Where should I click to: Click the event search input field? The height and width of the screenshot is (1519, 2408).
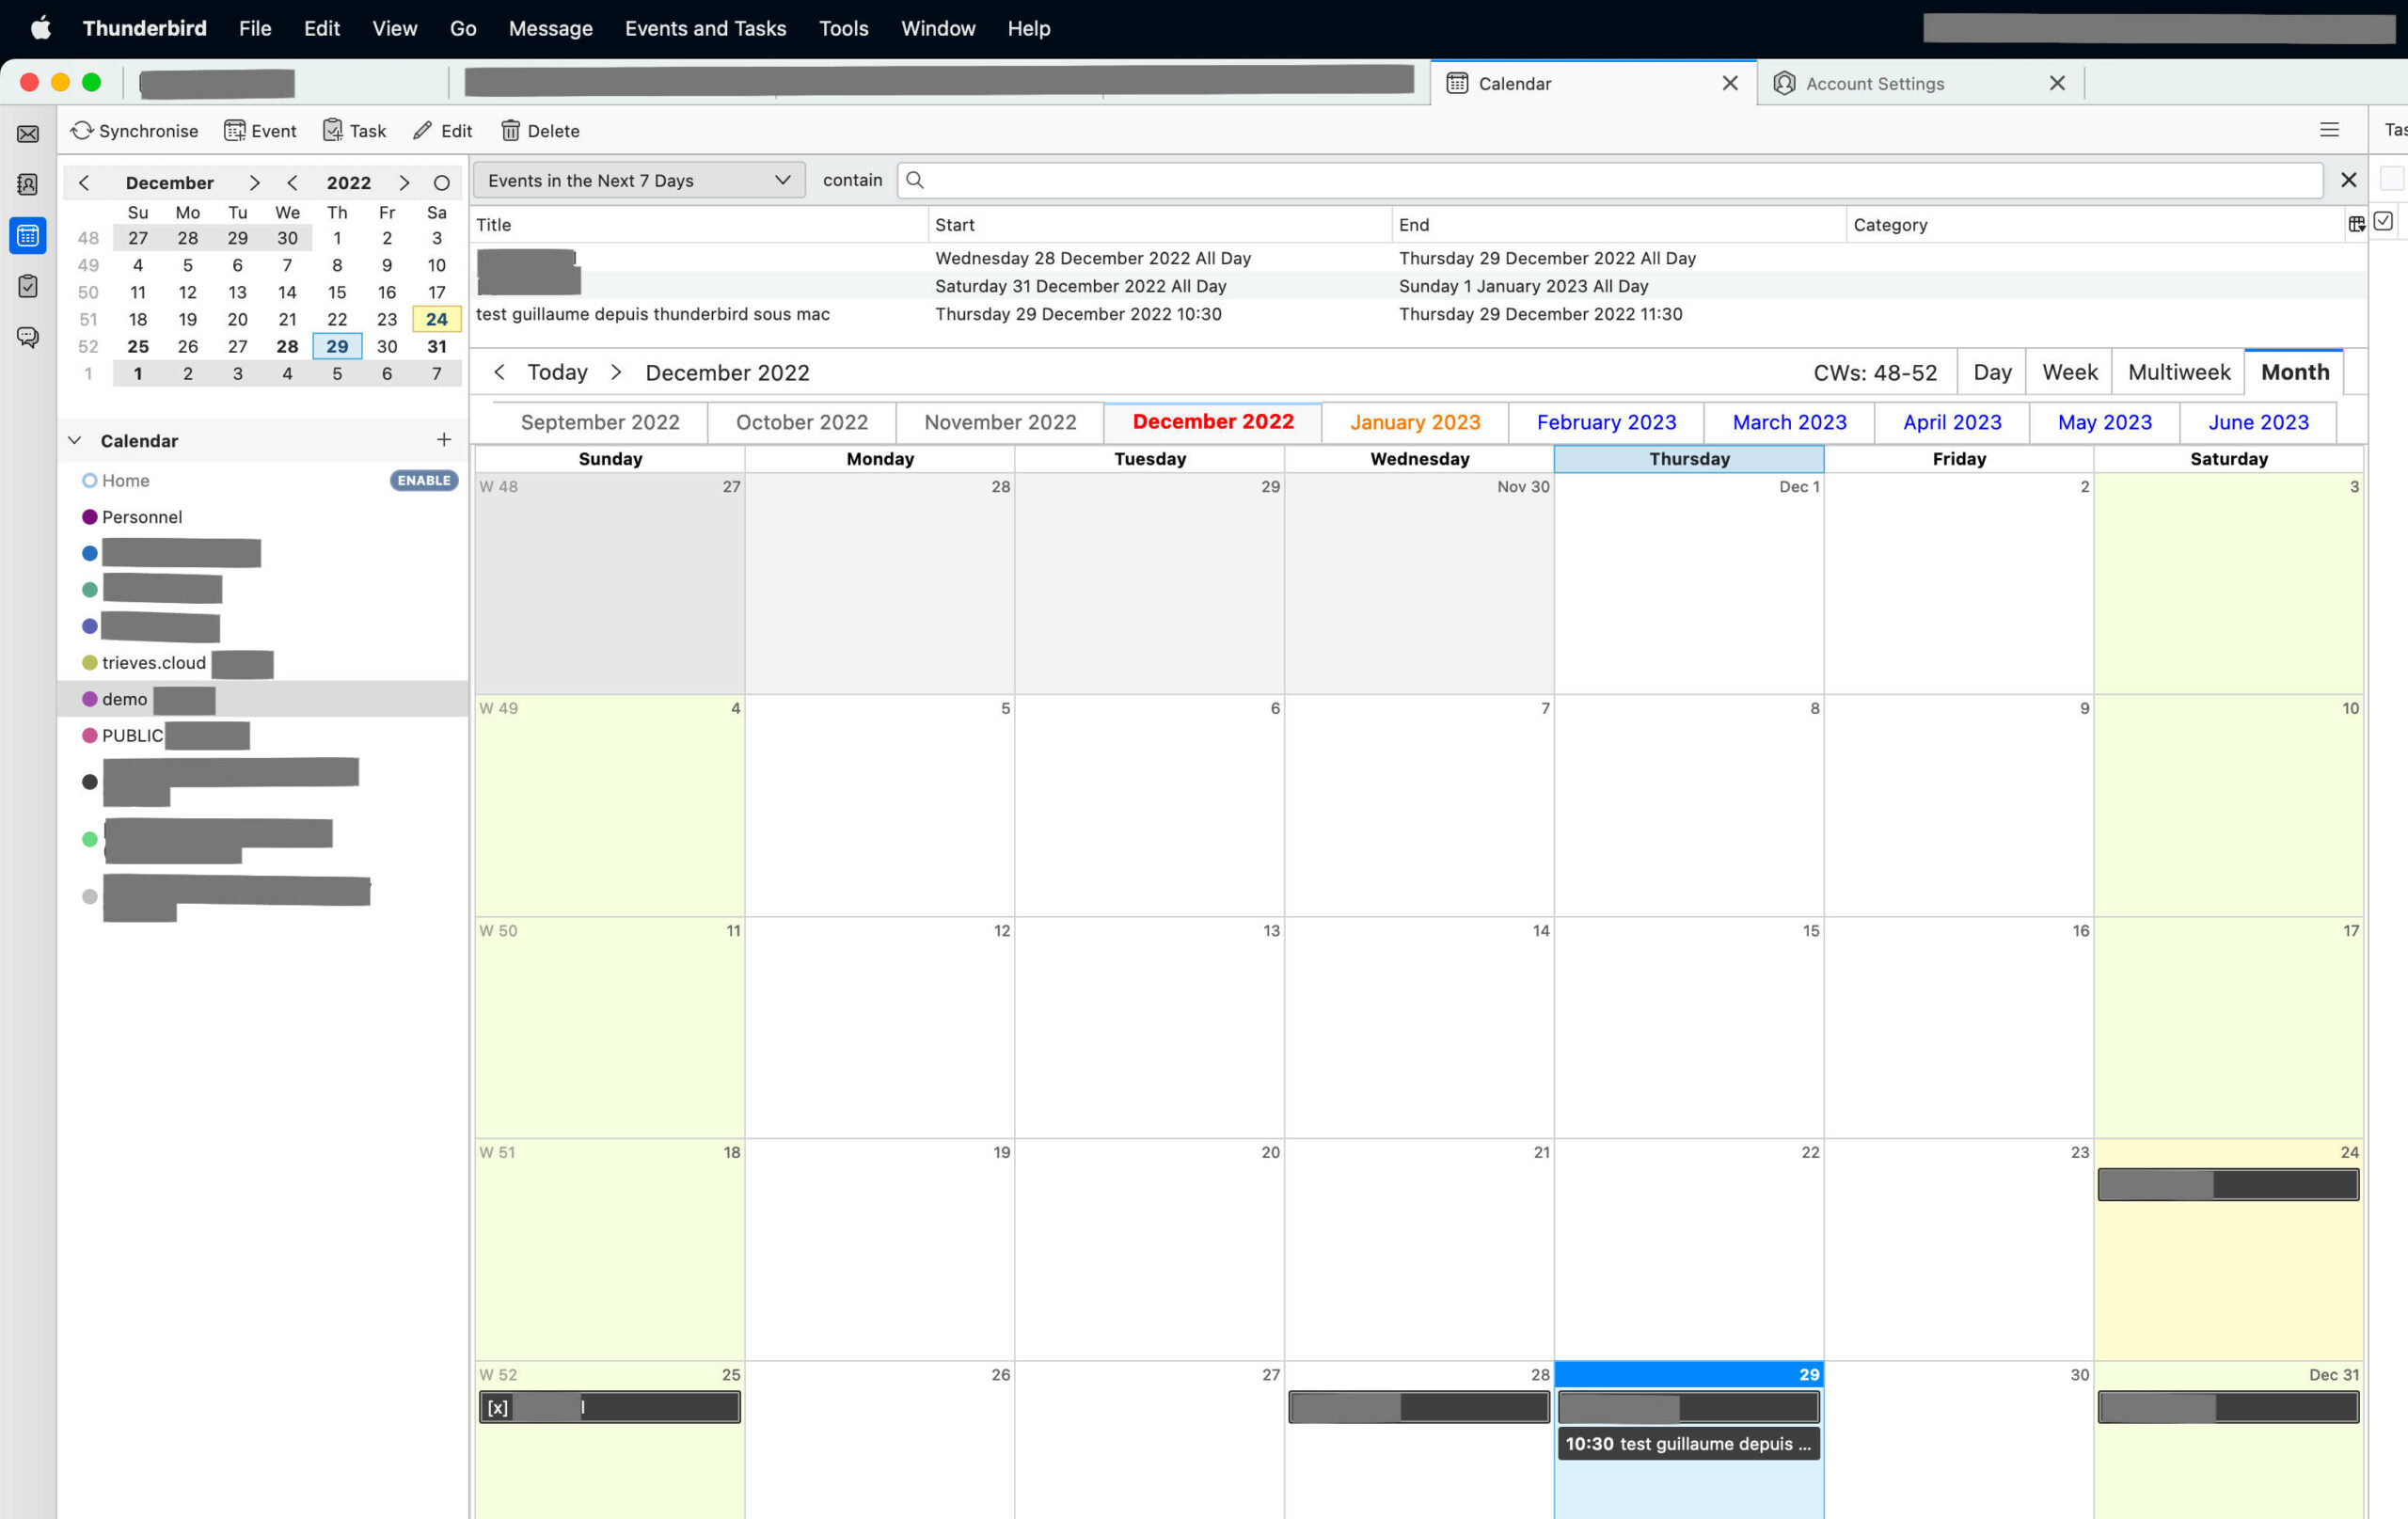point(1610,180)
